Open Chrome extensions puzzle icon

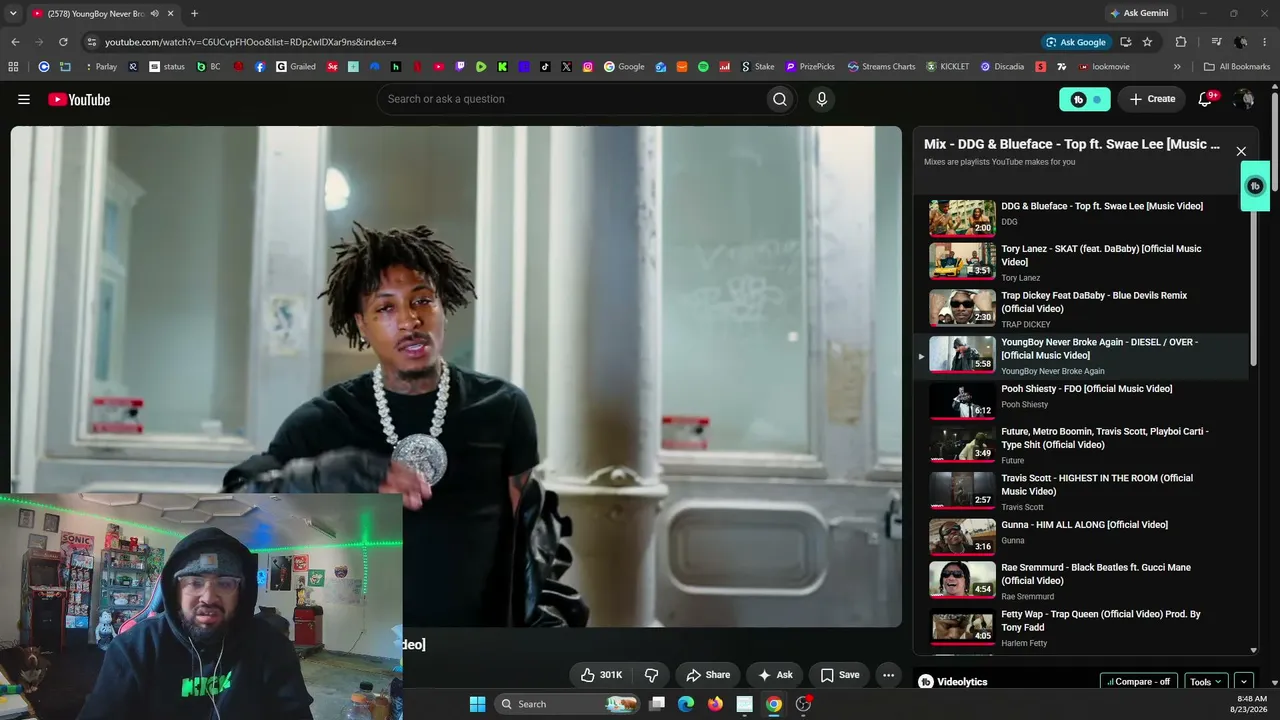1181,42
